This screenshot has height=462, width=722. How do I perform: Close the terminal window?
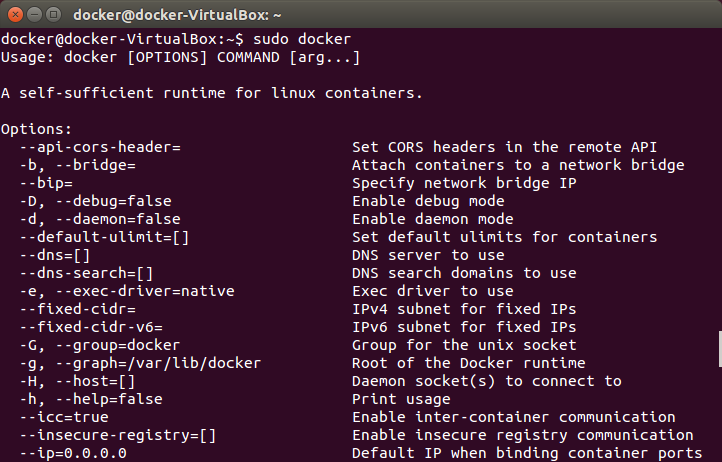[15, 14]
